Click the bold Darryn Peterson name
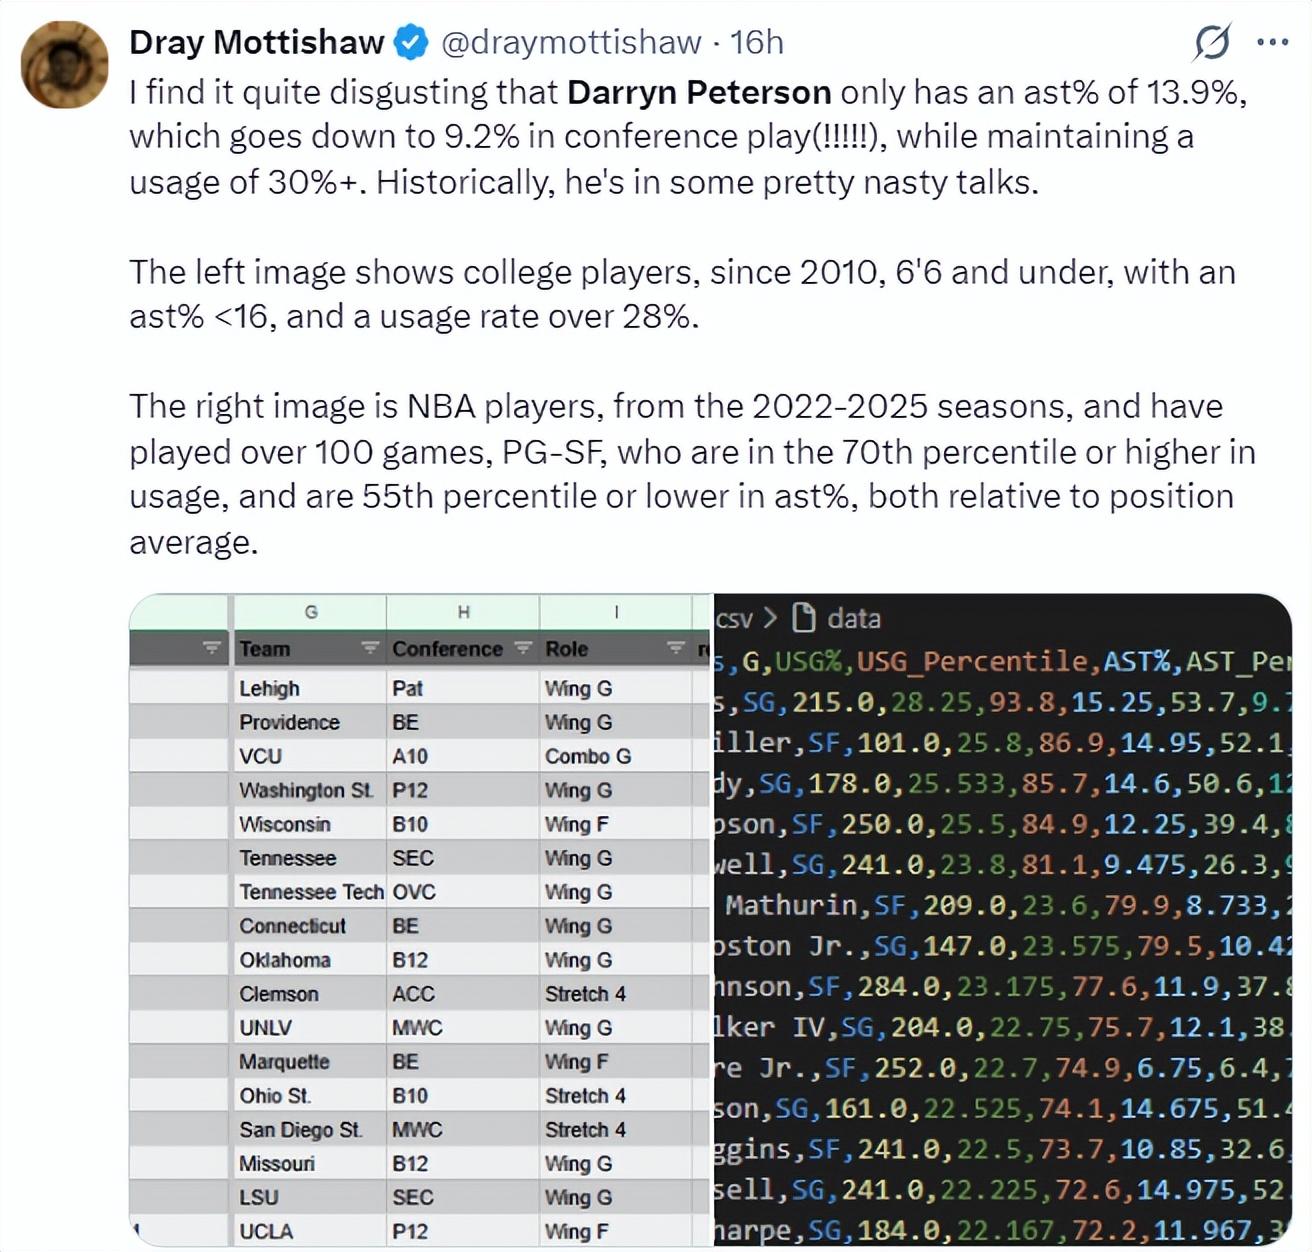Screen dimensions: 1312x1252 click(x=699, y=92)
